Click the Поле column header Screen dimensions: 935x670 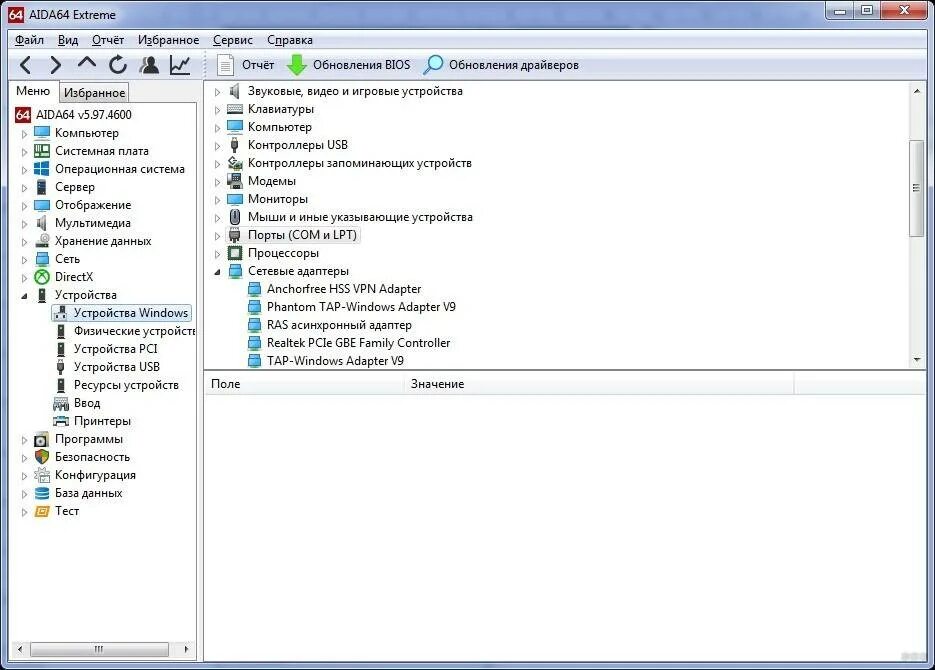pyautogui.click(x=304, y=384)
